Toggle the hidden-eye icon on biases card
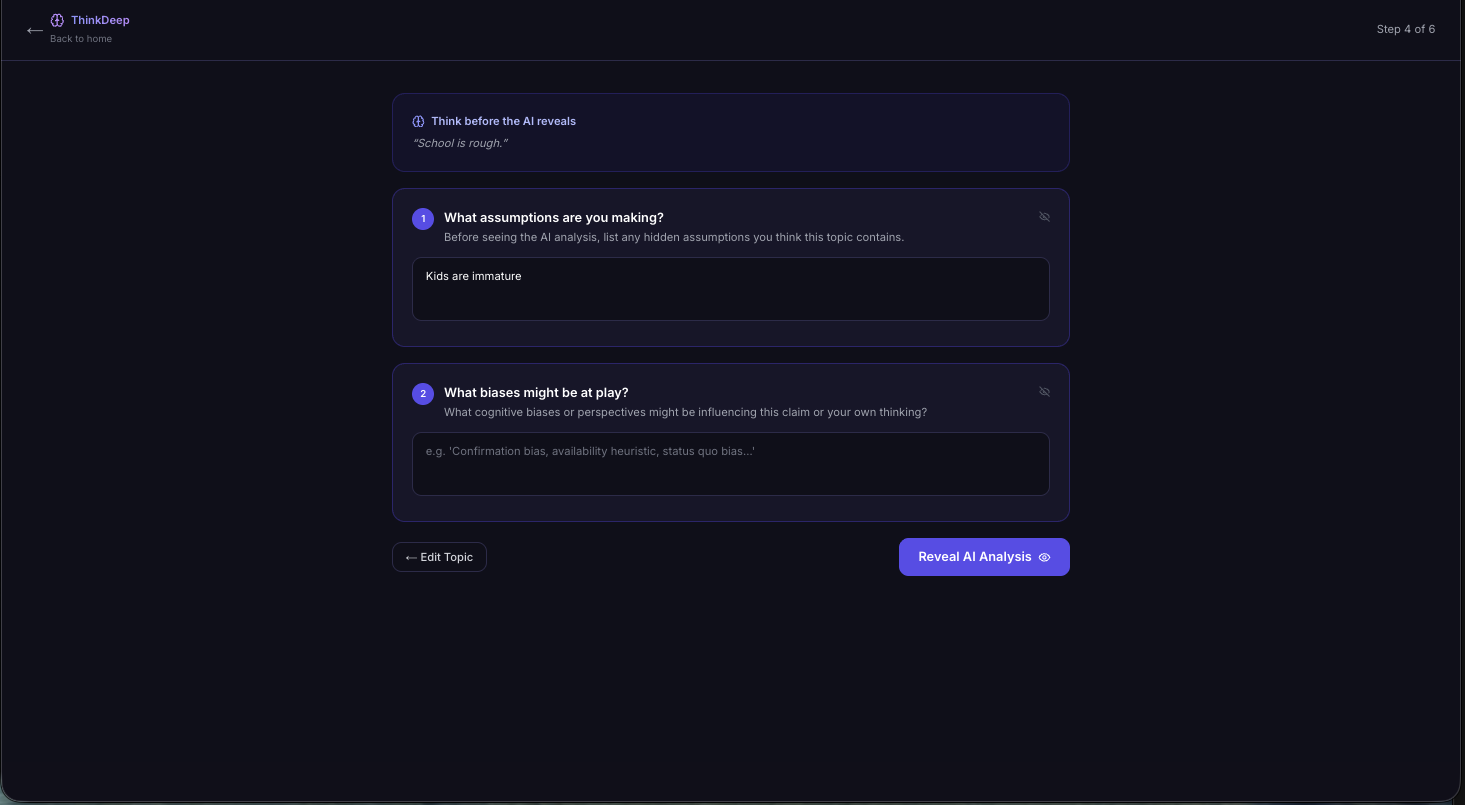Screen dimensions: 1465x805 point(1044,392)
